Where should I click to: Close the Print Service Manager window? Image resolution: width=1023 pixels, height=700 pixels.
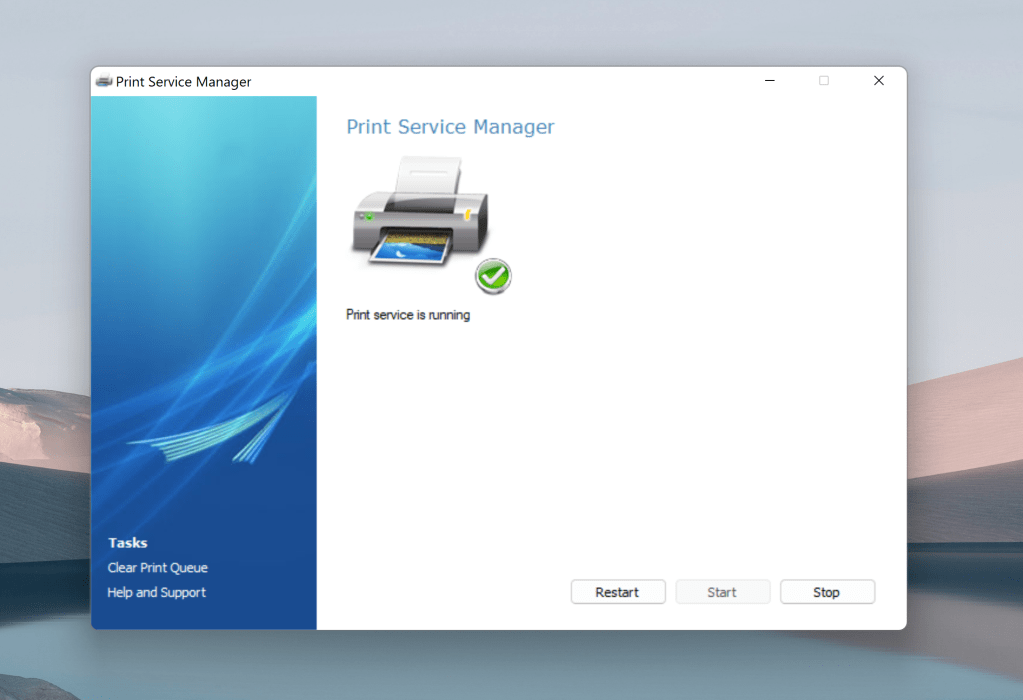click(879, 81)
